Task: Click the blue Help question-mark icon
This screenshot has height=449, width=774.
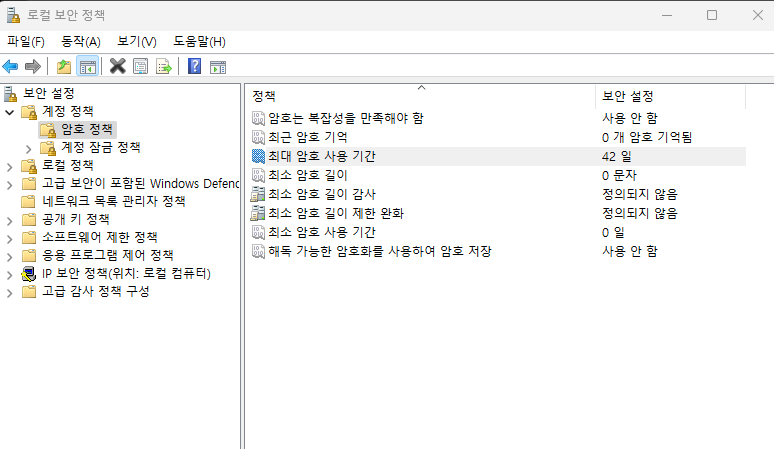Action: pyautogui.click(x=194, y=66)
